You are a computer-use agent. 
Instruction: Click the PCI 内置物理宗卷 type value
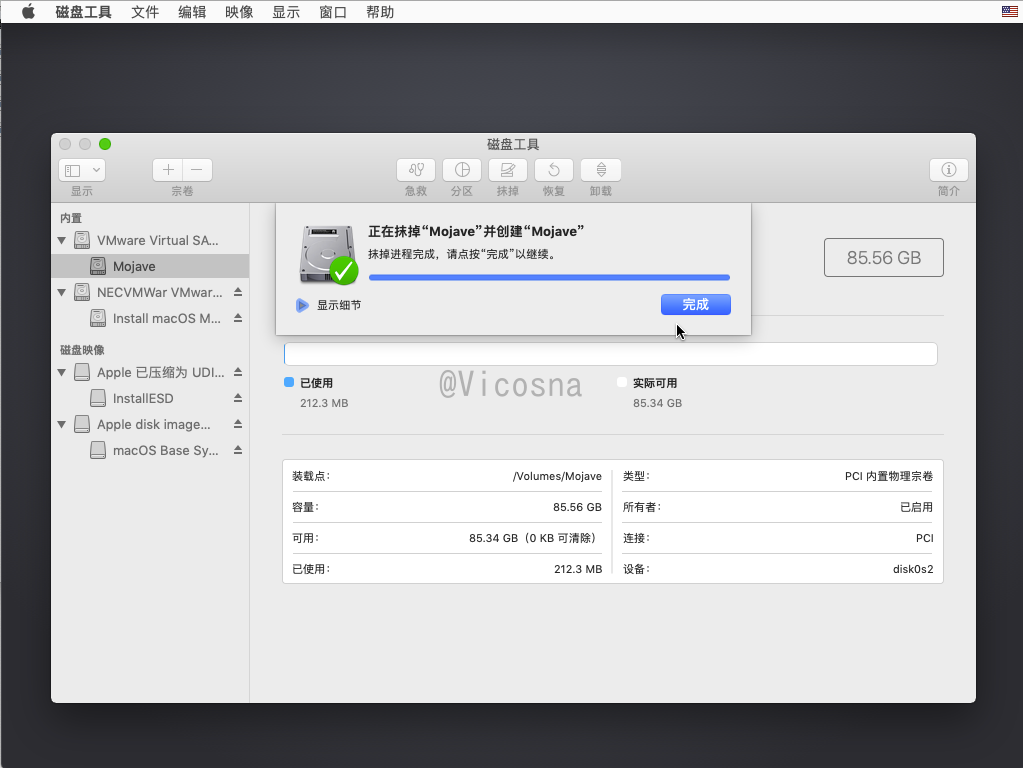(889, 476)
